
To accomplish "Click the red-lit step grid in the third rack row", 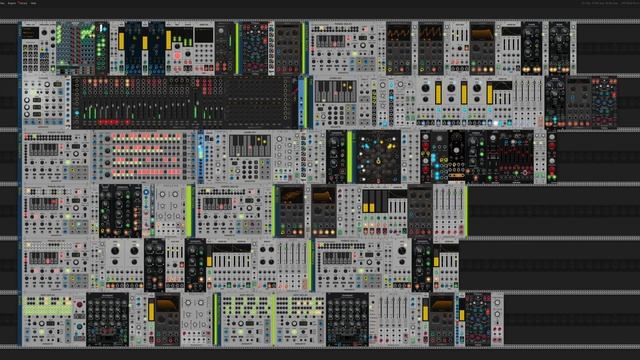I will click(x=147, y=155).
